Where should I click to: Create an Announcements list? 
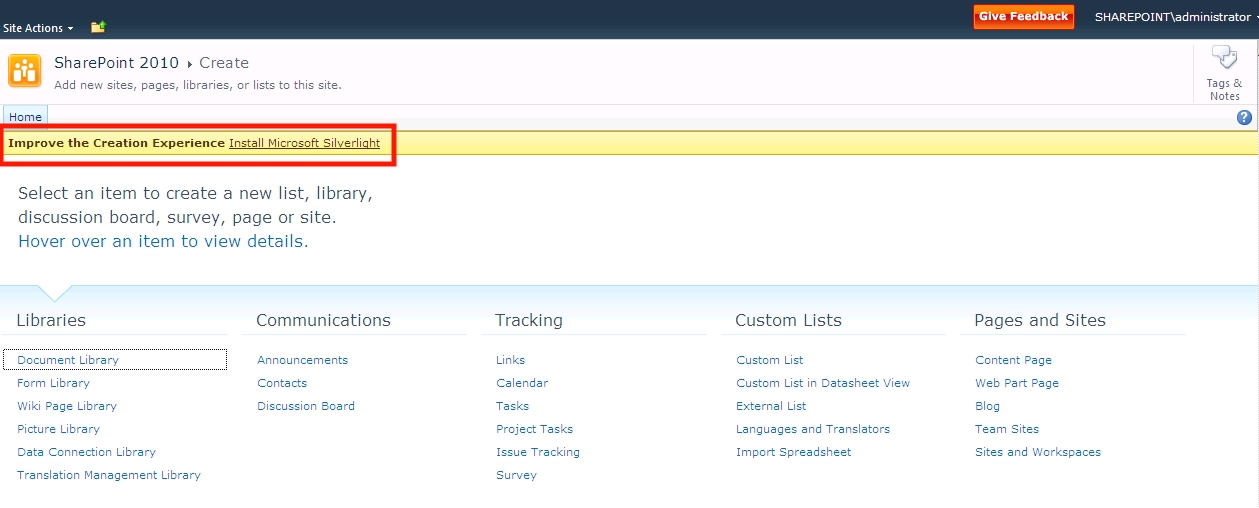302,360
